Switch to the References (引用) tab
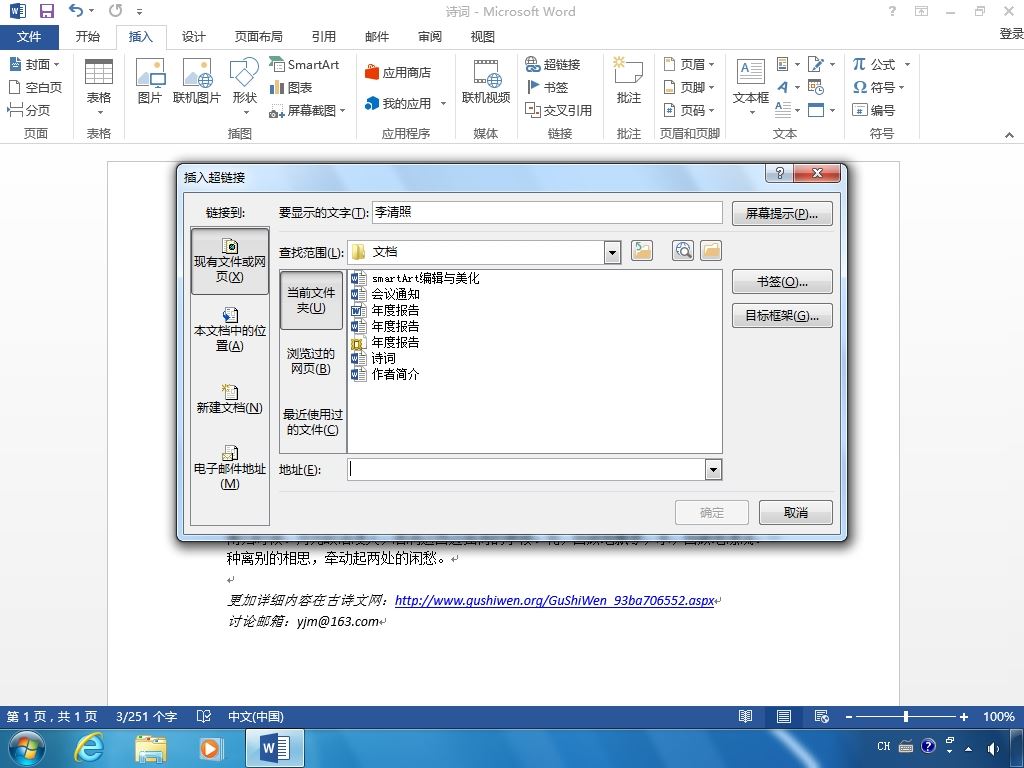Image resolution: width=1024 pixels, height=768 pixels. click(323, 37)
